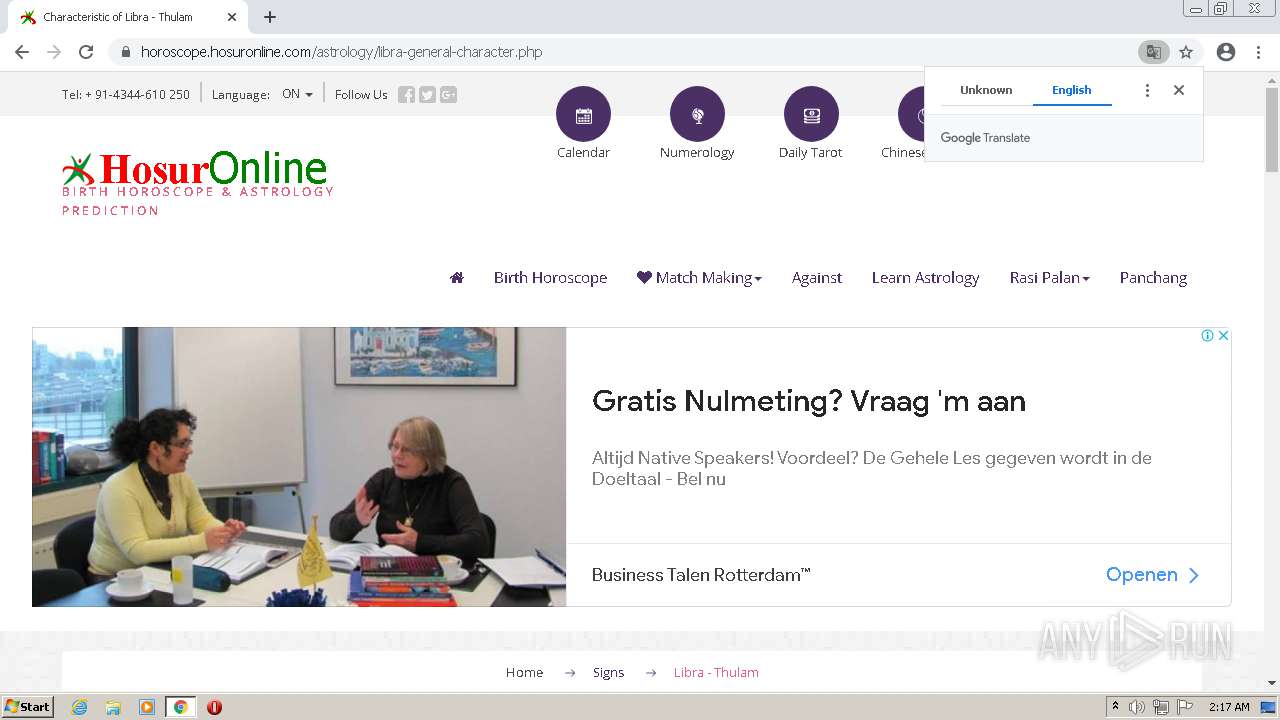Close the advertisement with the X
This screenshot has width=1280, height=720.
point(1223,336)
